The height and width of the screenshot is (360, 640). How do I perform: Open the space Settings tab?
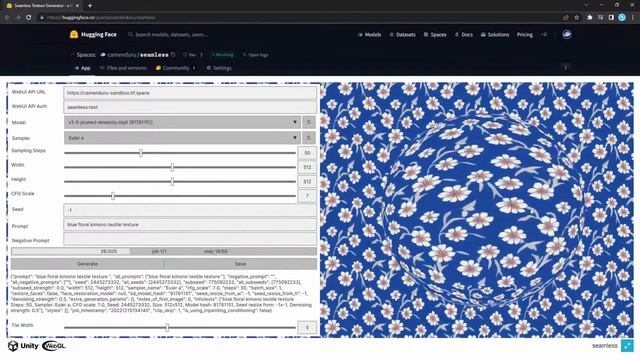tap(219, 68)
